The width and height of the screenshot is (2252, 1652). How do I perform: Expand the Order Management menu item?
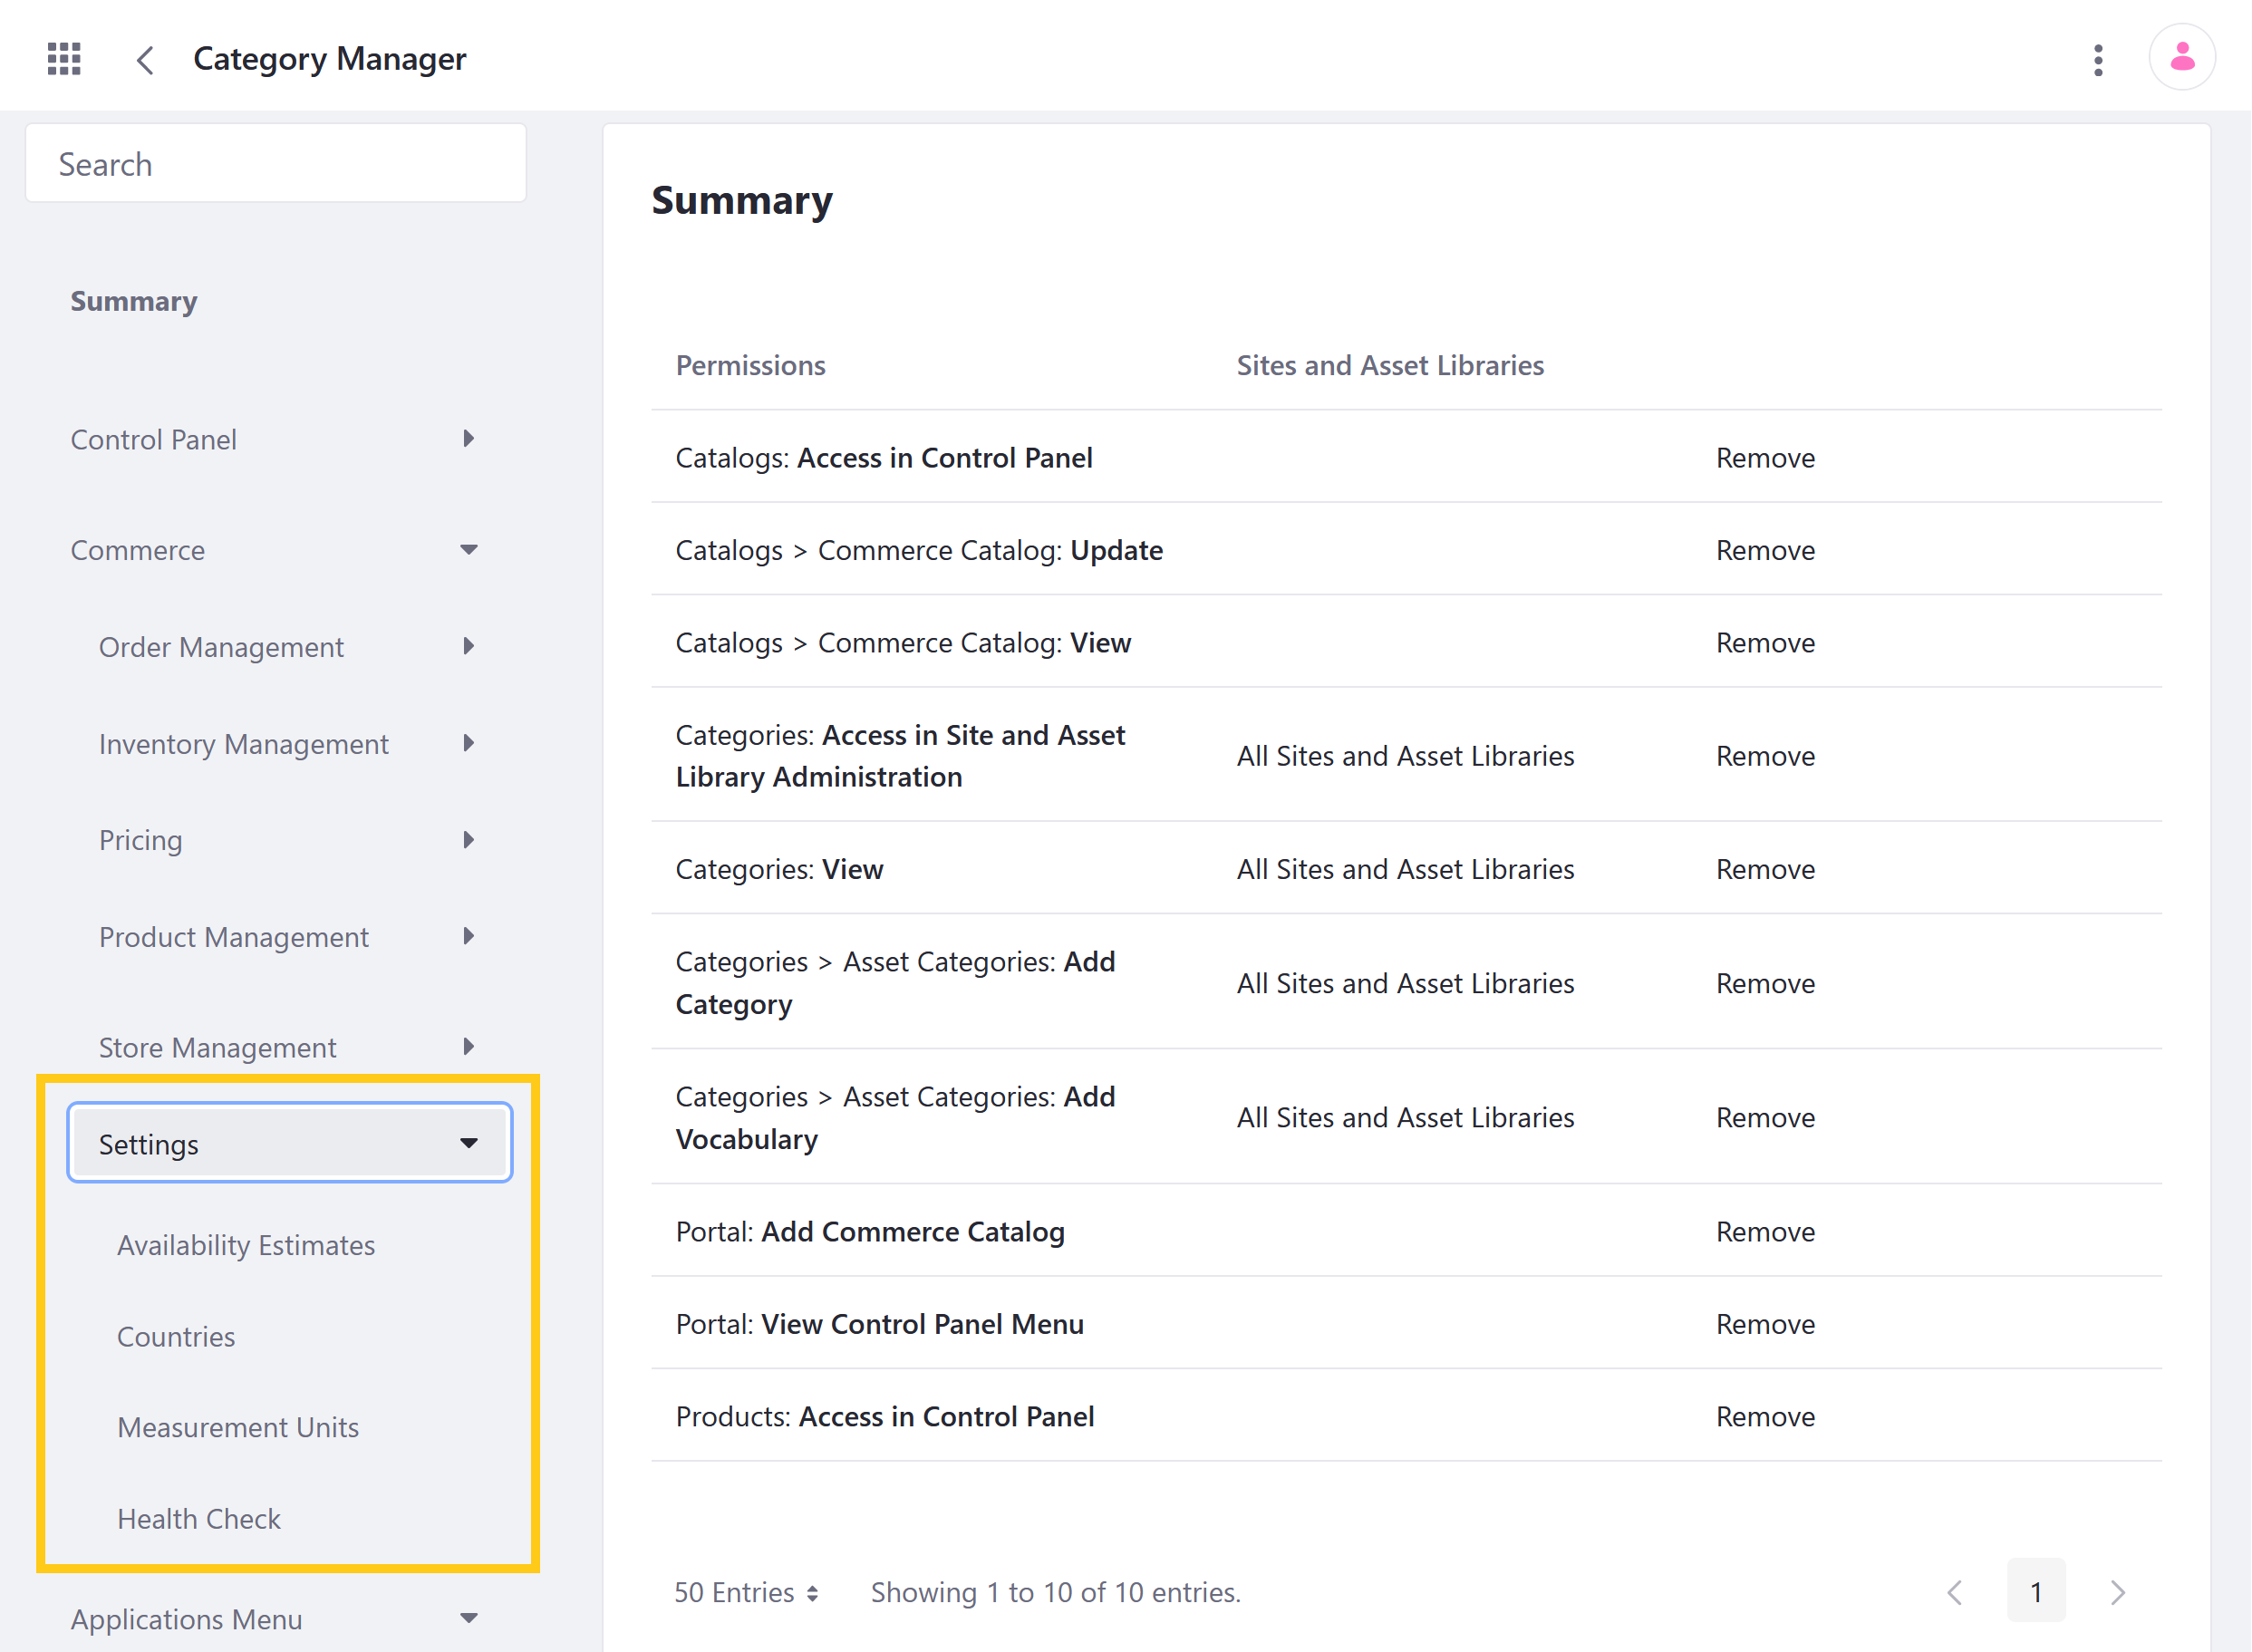coord(472,647)
